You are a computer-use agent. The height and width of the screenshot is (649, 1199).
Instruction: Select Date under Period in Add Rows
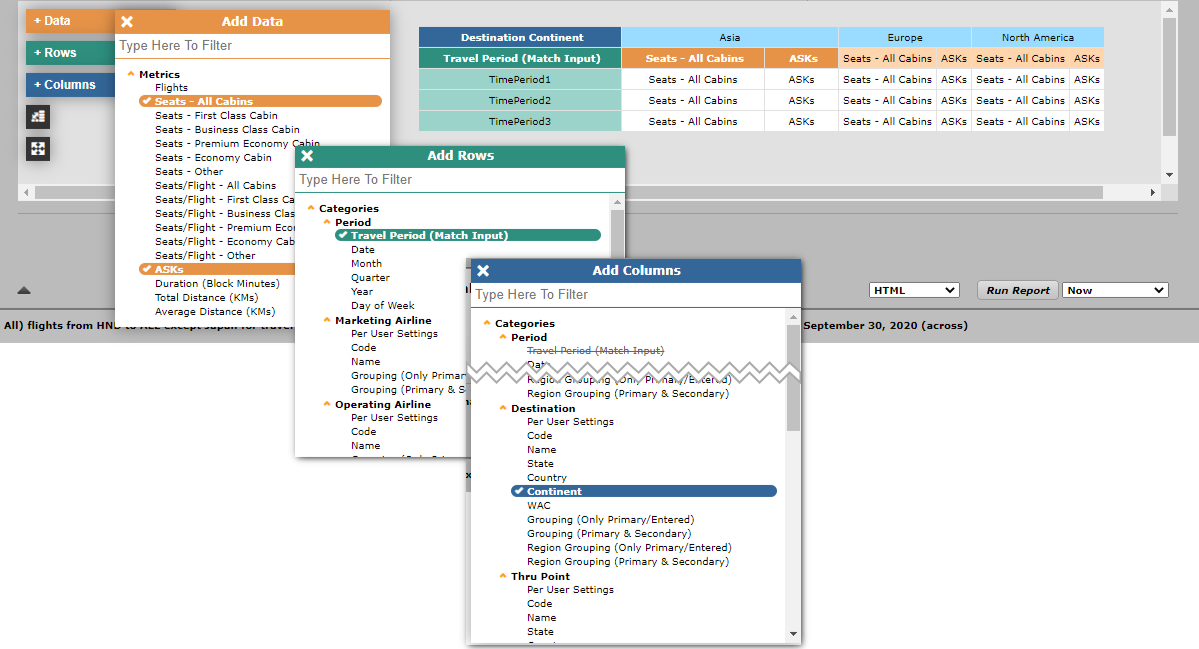tap(362, 250)
